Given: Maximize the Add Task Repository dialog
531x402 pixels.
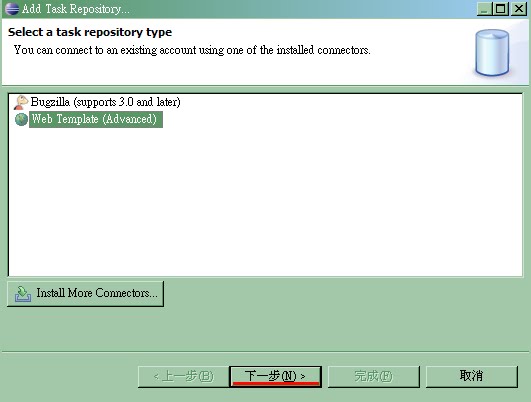Looking at the screenshot, I should (x=501, y=9).
